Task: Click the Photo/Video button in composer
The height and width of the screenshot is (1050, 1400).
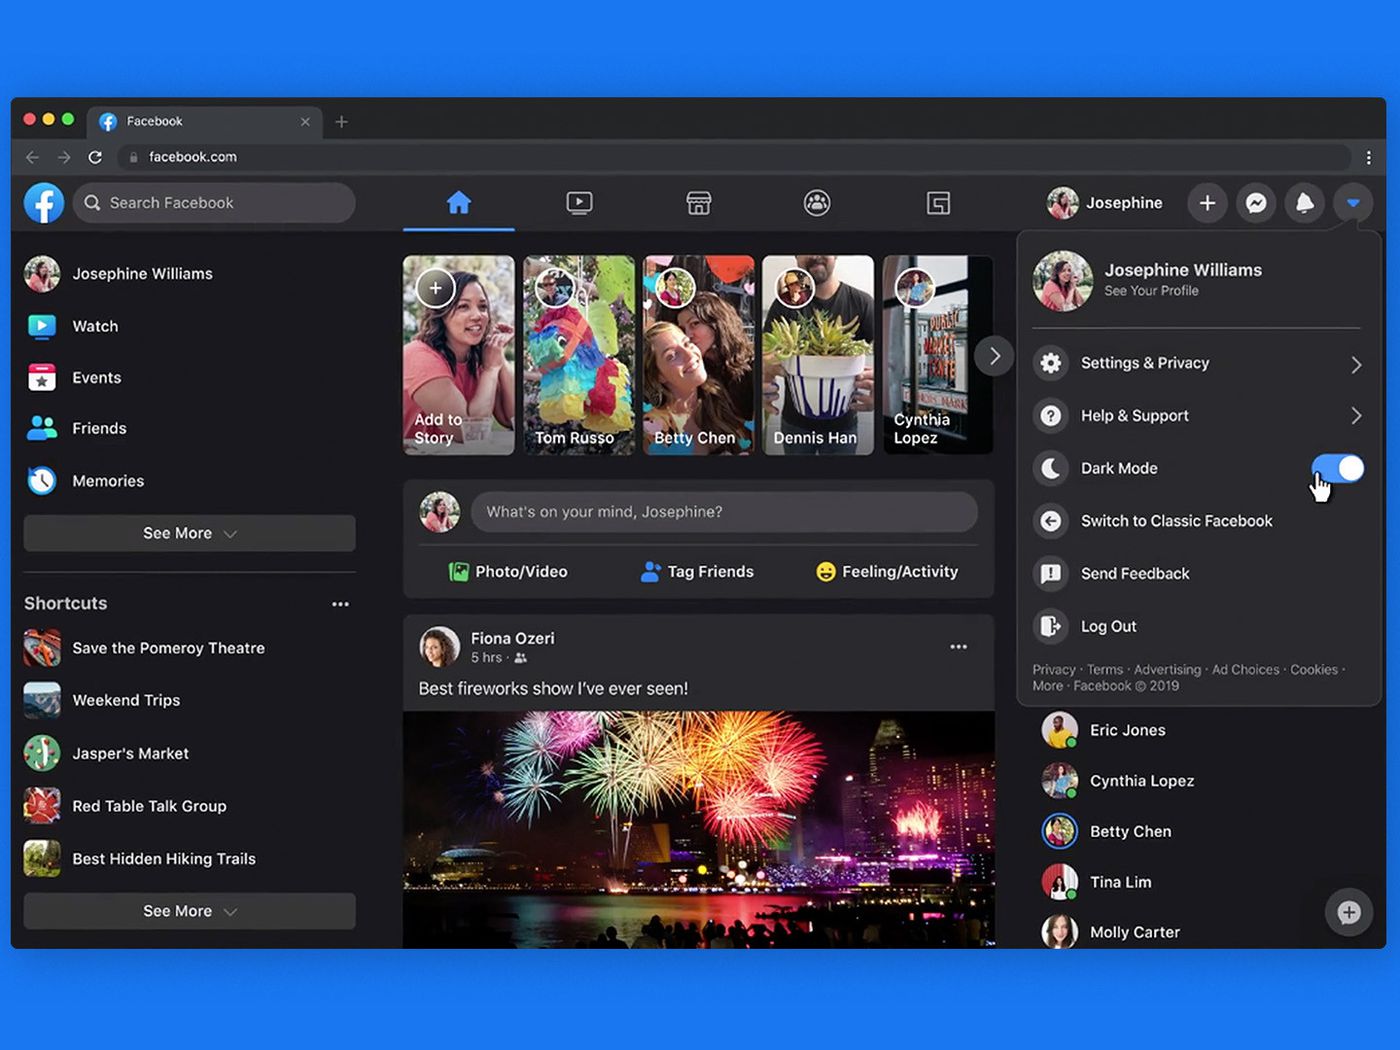Action: 508,572
